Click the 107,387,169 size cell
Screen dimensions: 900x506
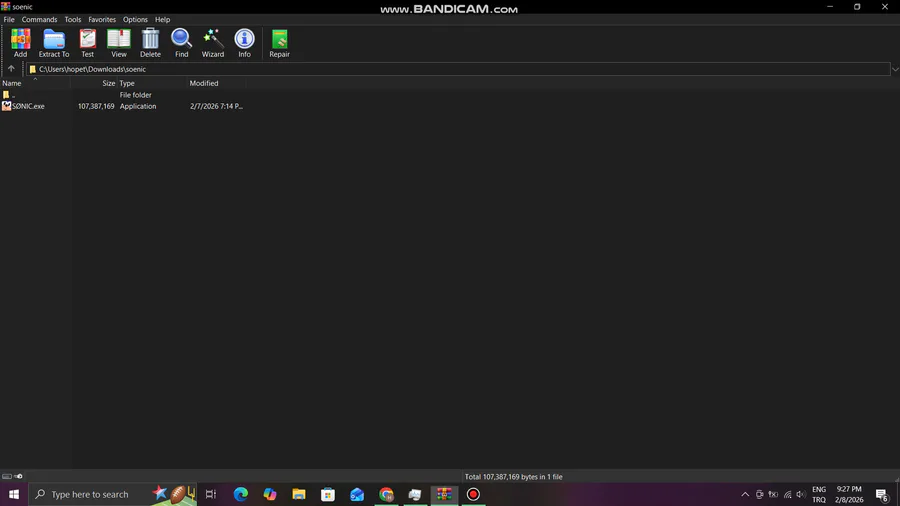tap(96, 107)
